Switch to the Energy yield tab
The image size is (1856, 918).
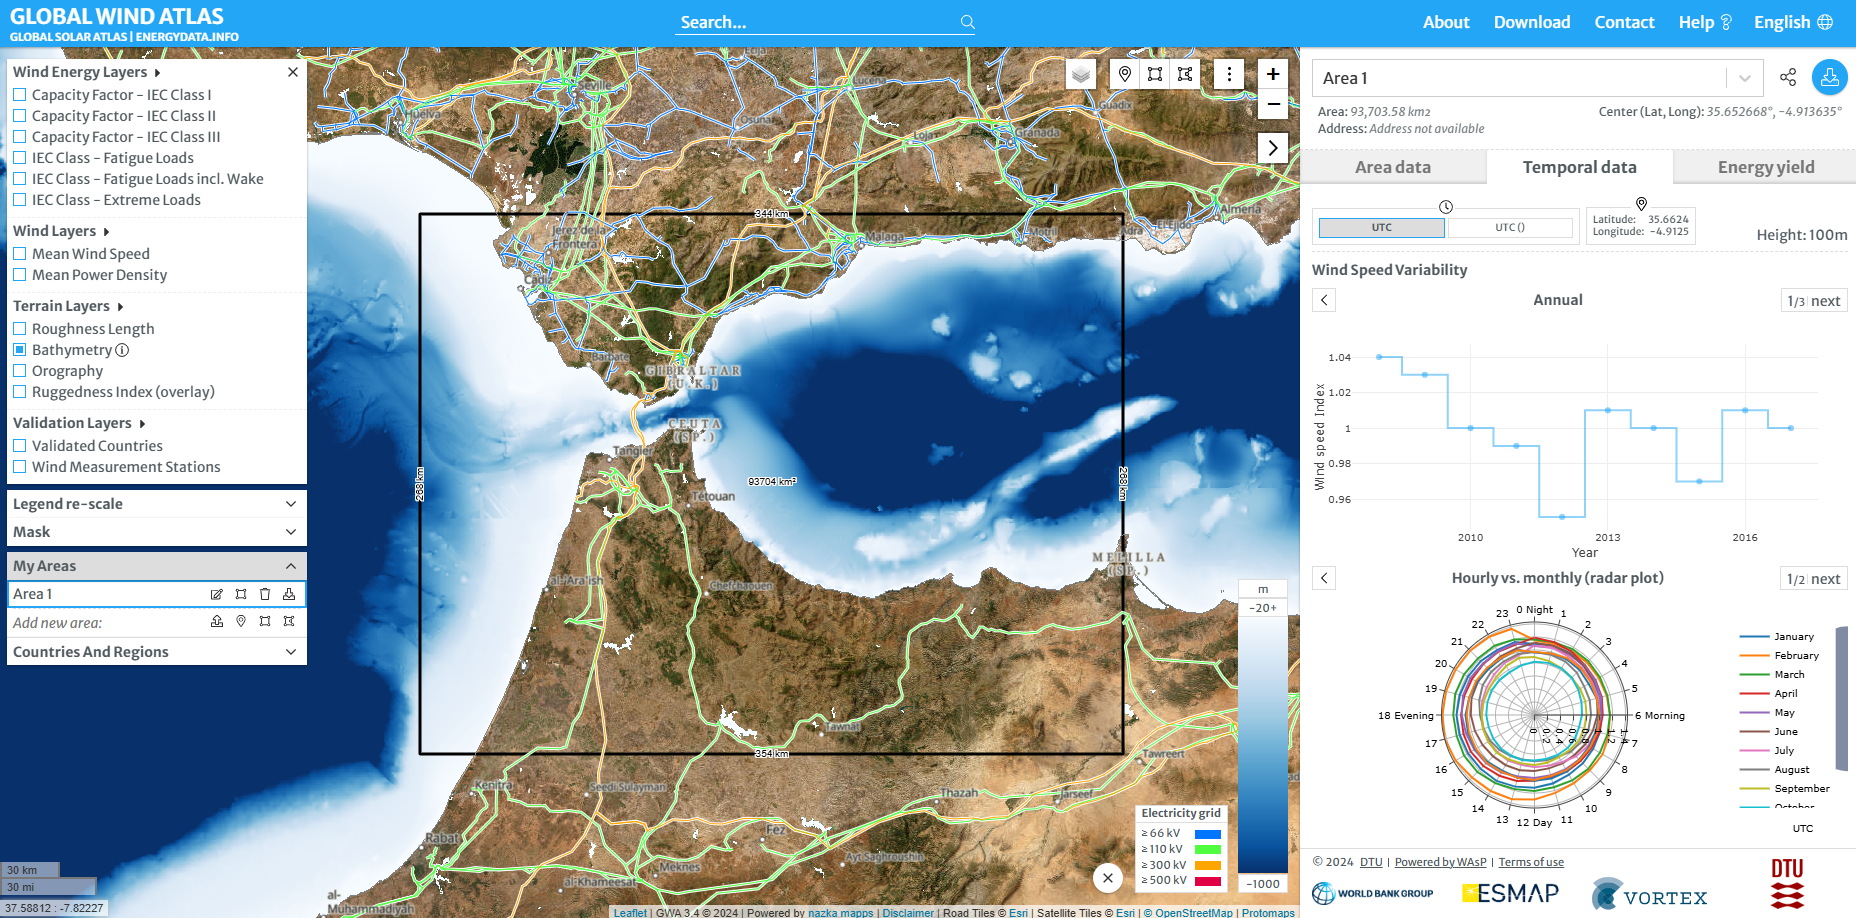point(1765,167)
